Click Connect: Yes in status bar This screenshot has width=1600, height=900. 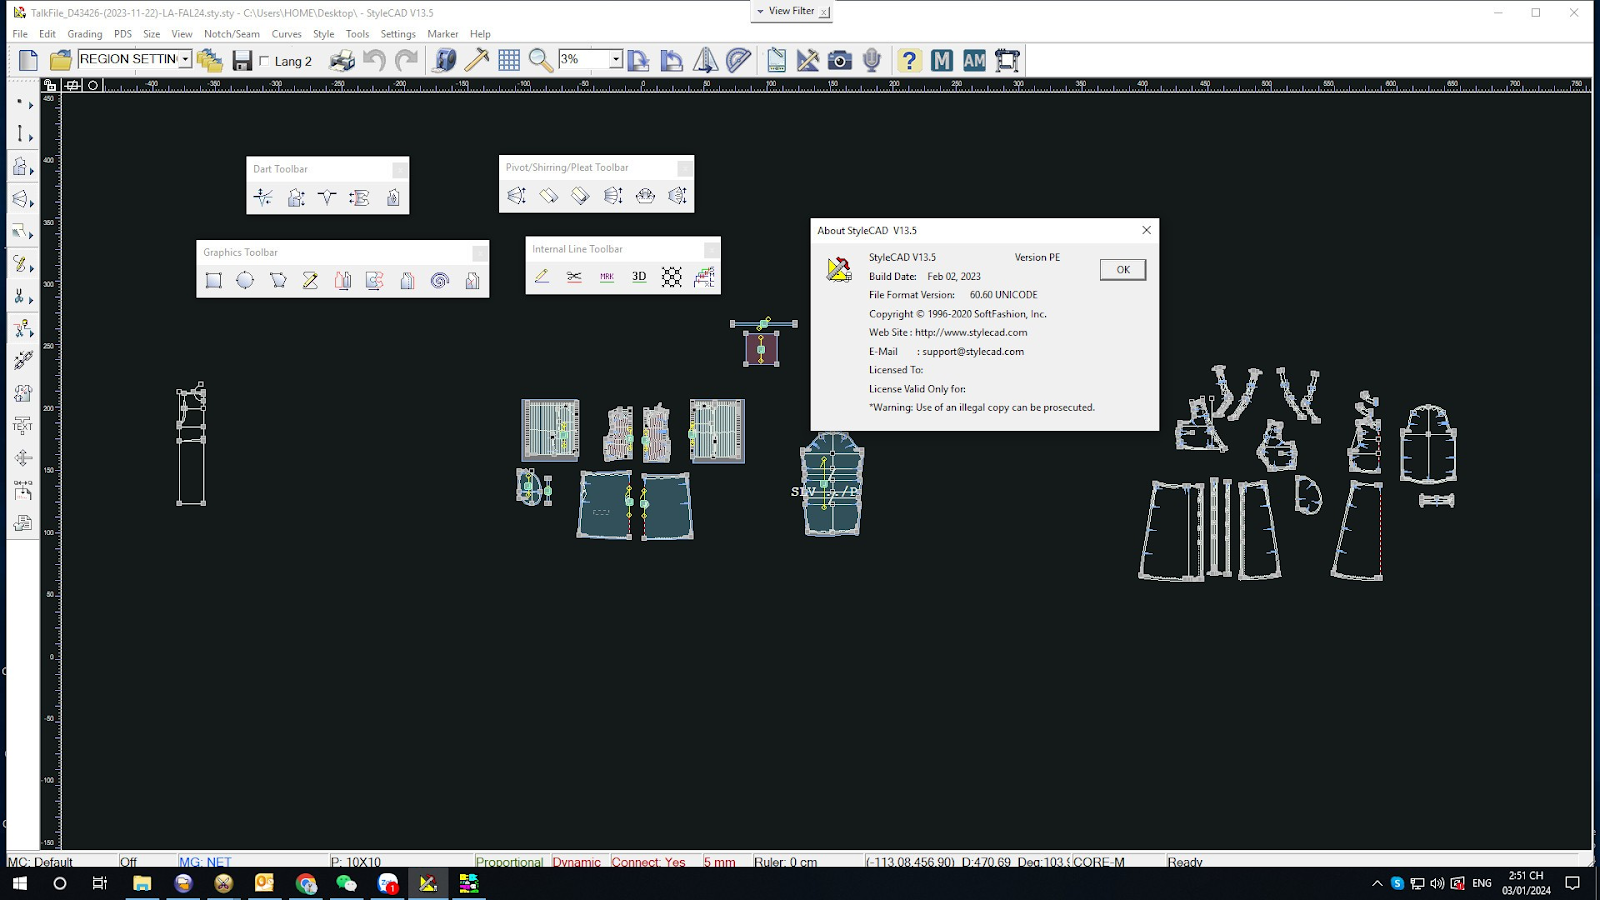pos(649,862)
